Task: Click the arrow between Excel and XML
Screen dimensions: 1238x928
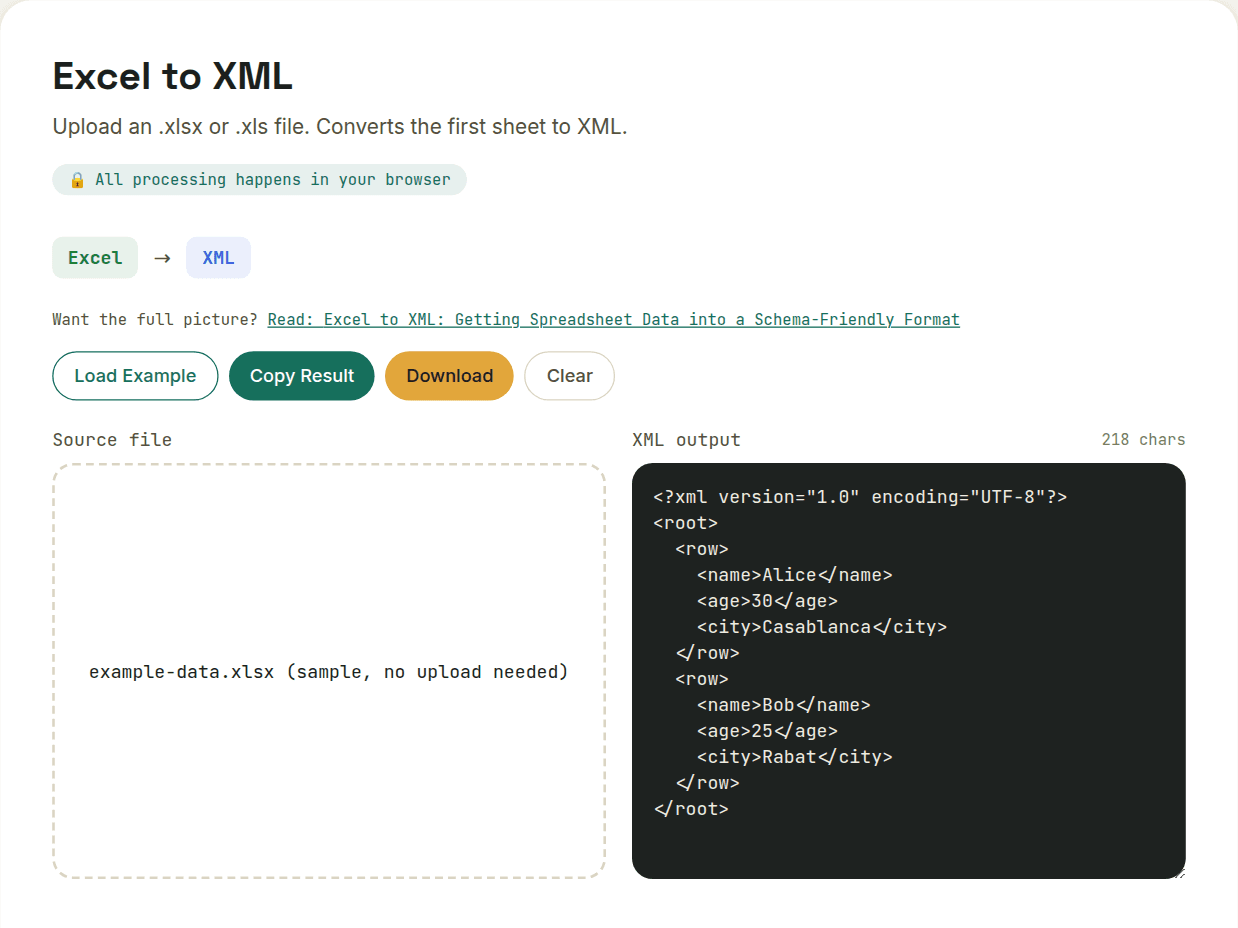Action: click(x=162, y=258)
